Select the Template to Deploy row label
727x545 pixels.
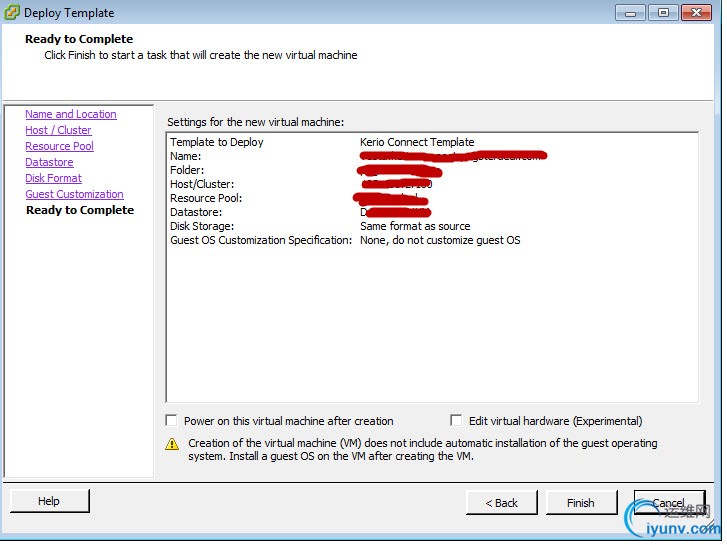pyautogui.click(x=217, y=142)
